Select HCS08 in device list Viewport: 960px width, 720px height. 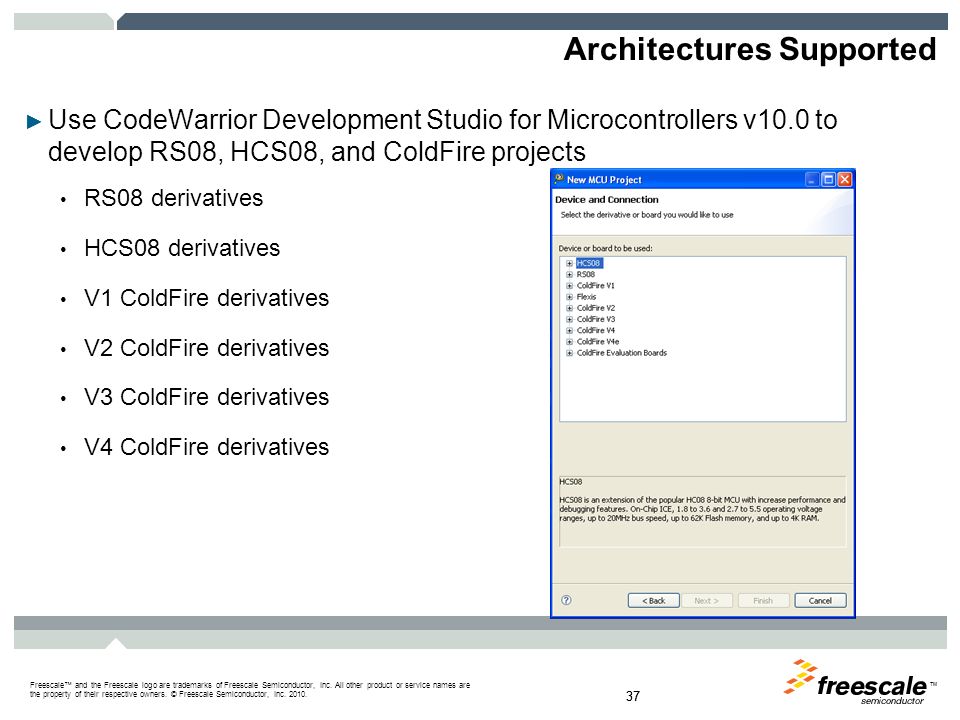(589, 263)
